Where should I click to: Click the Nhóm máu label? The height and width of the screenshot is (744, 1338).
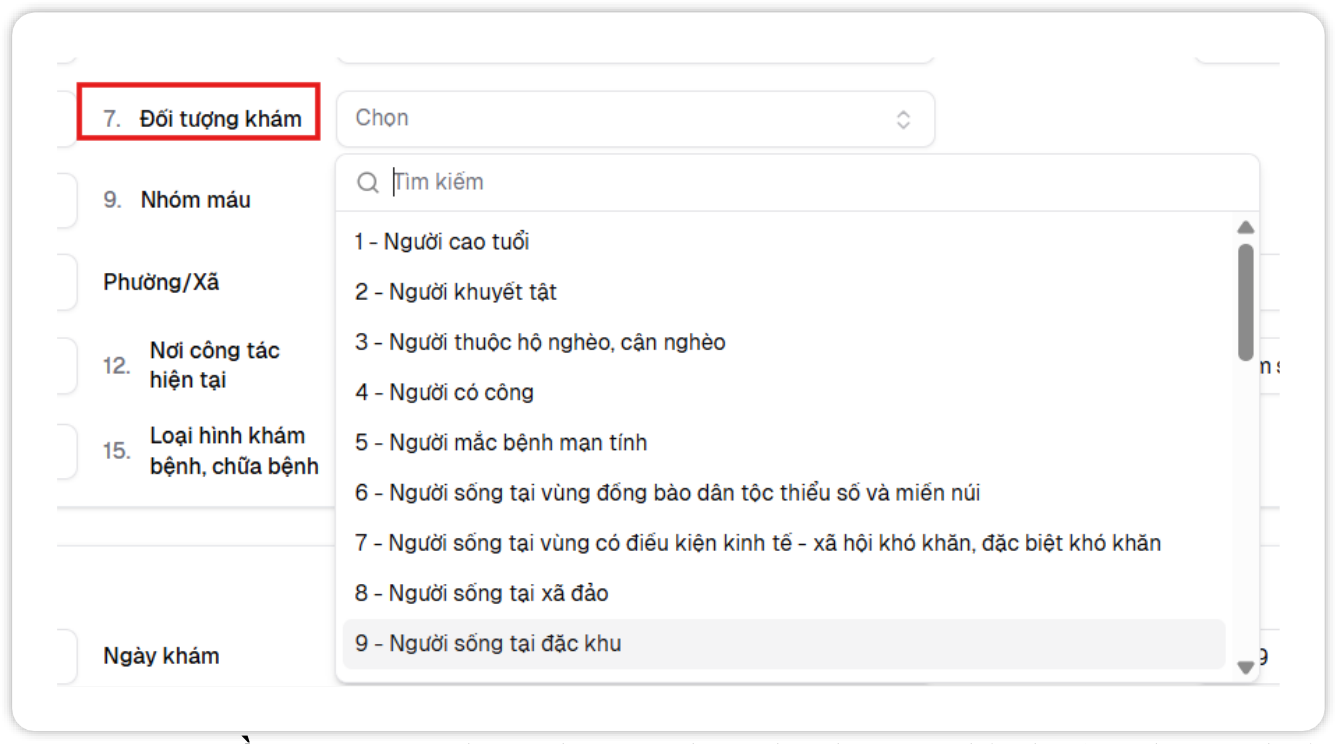coord(196,200)
